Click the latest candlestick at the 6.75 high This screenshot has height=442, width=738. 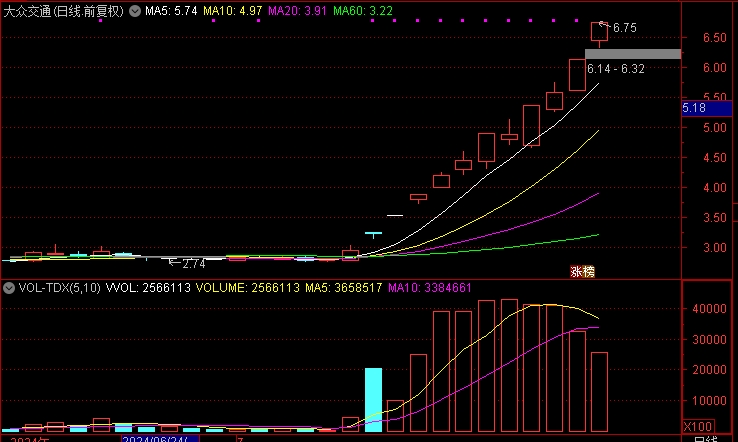[599, 34]
